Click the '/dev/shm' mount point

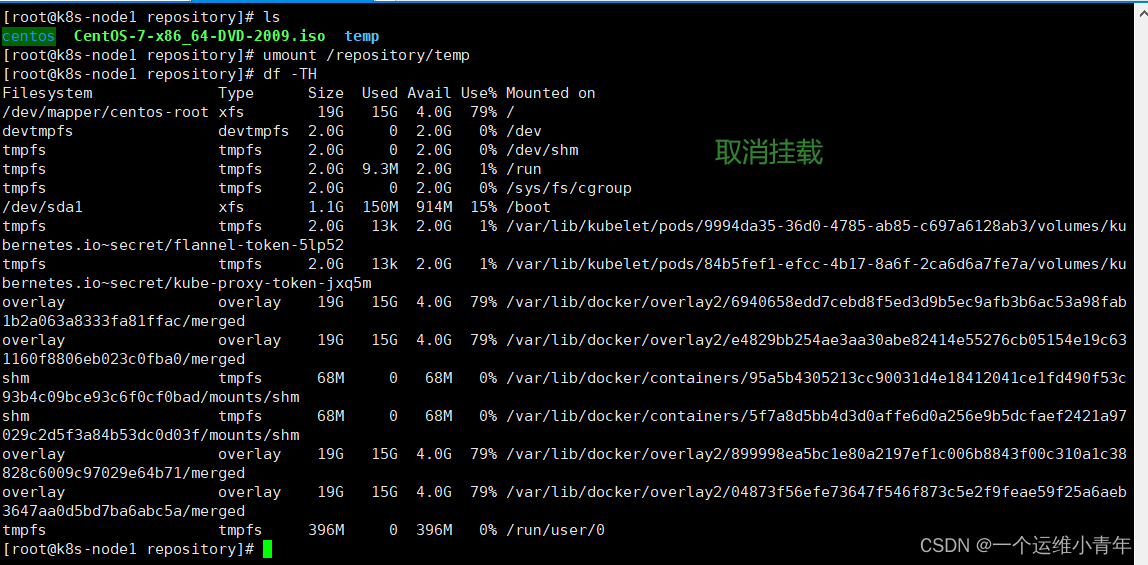click(x=542, y=150)
